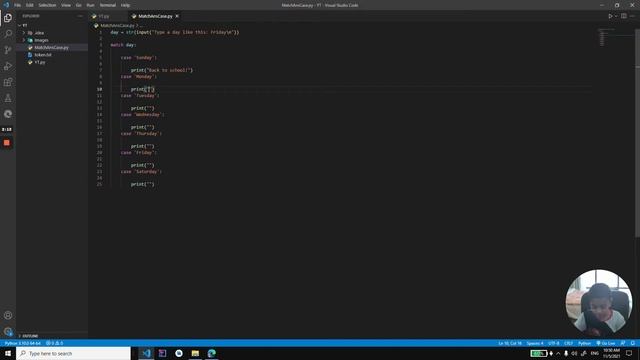The width and height of the screenshot is (640, 360).
Task: Select Python interpreter in status bar
Action: 23,343
